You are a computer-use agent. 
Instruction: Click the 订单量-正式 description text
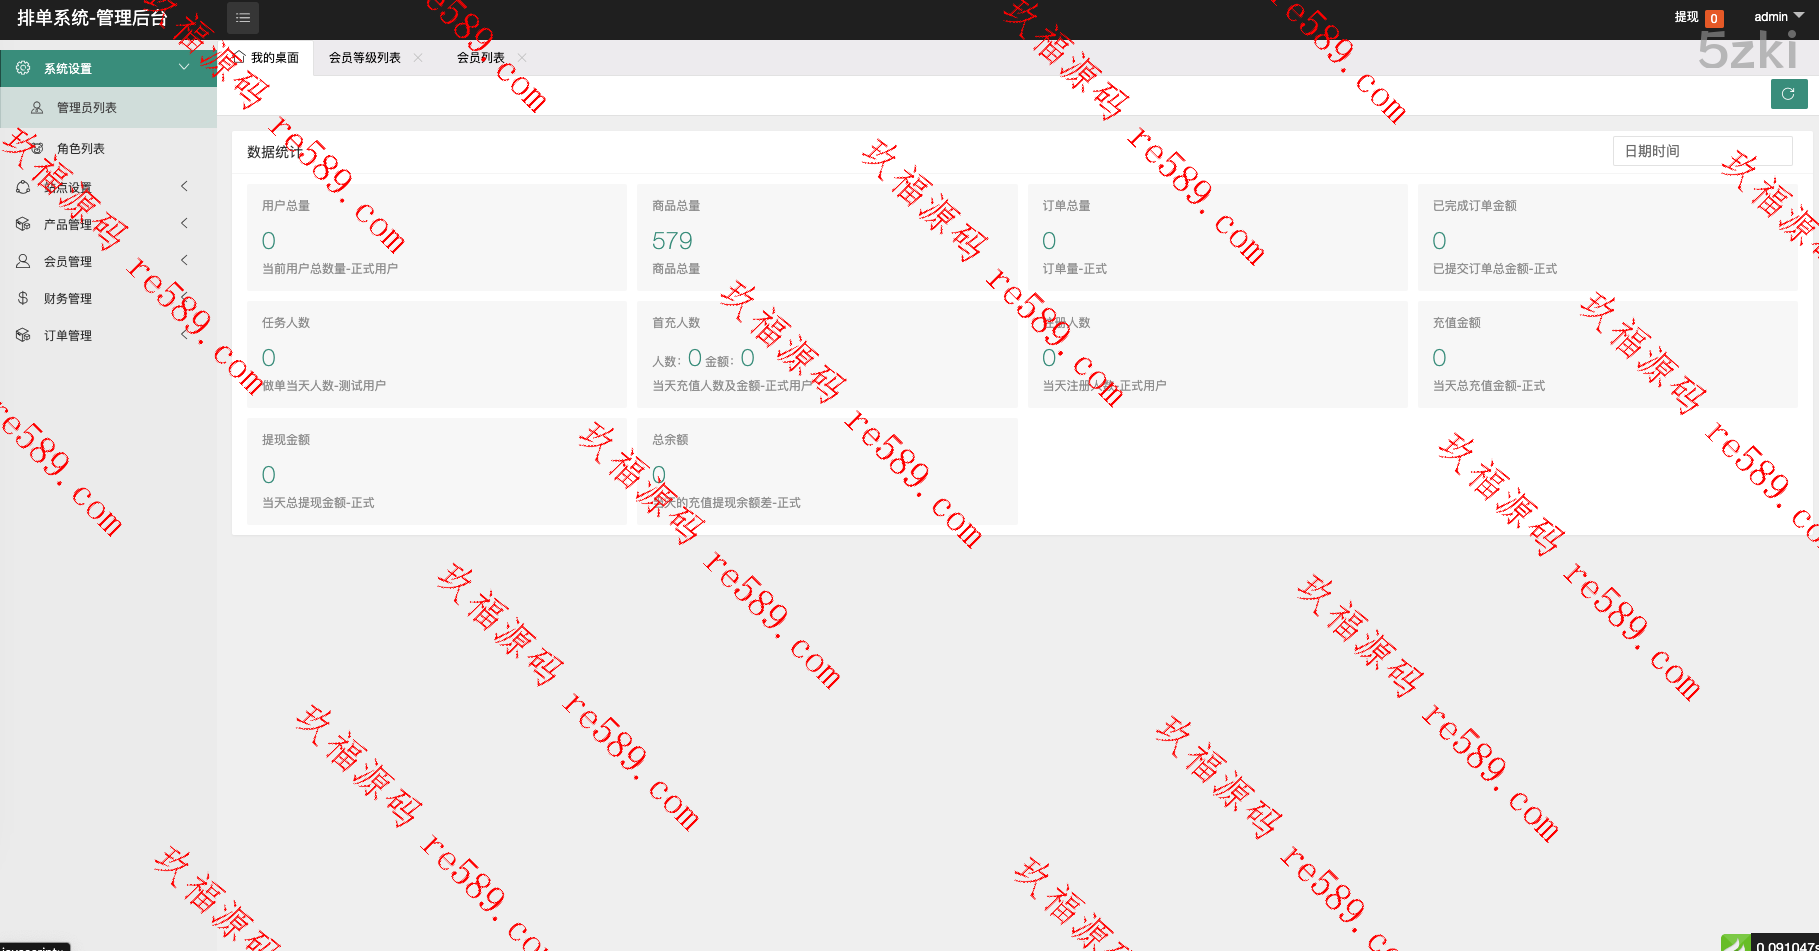[1075, 269]
